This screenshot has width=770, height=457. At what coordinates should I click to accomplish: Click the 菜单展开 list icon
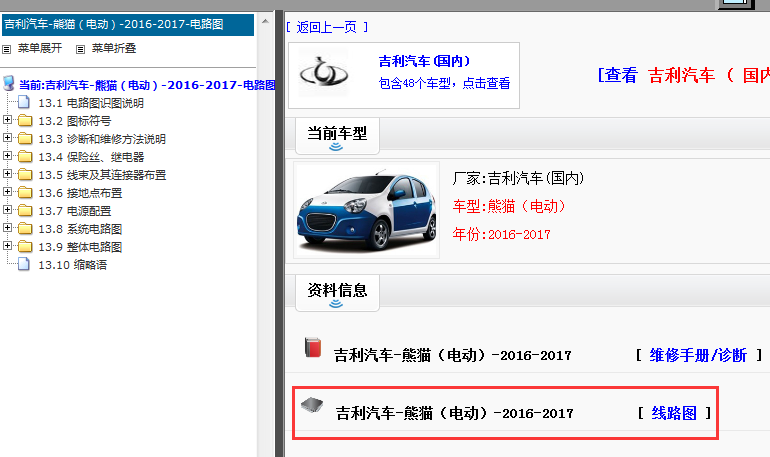pyautogui.click(x=6, y=49)
